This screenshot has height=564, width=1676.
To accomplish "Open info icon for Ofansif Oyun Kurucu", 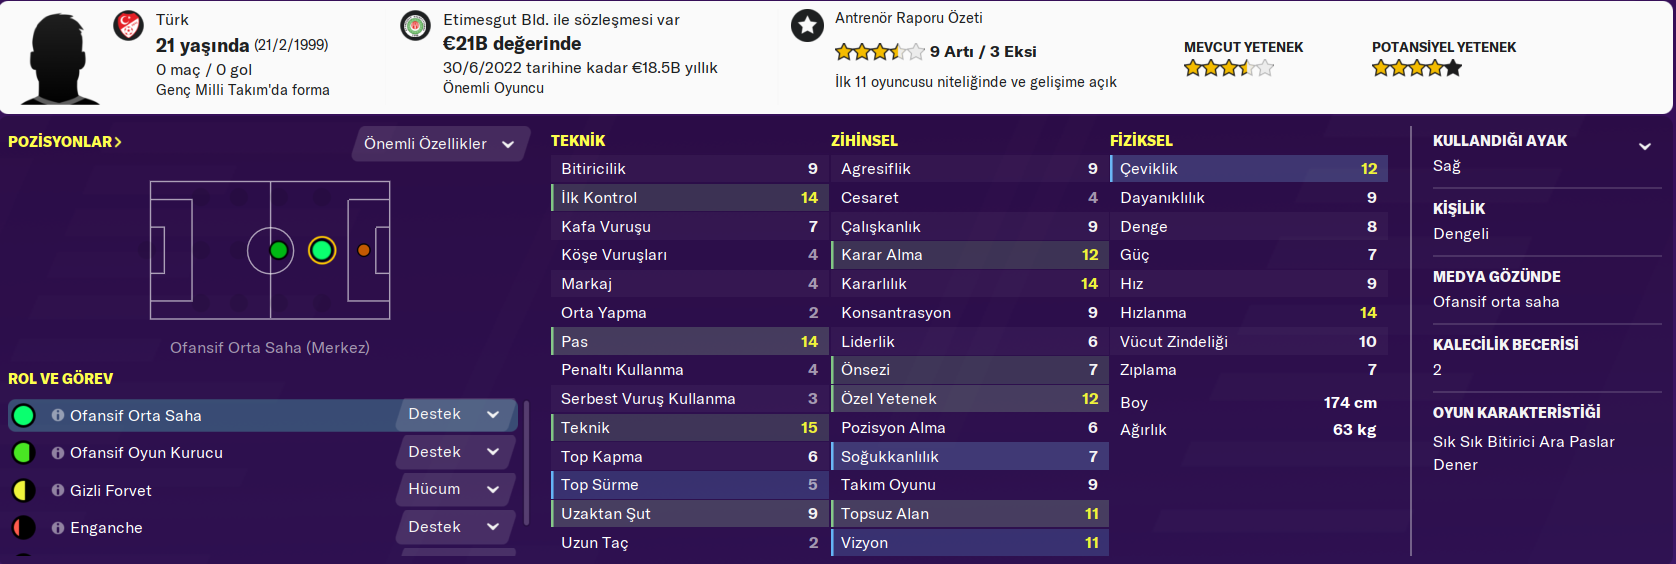I will pyautogui.click(x=58, y=453).
